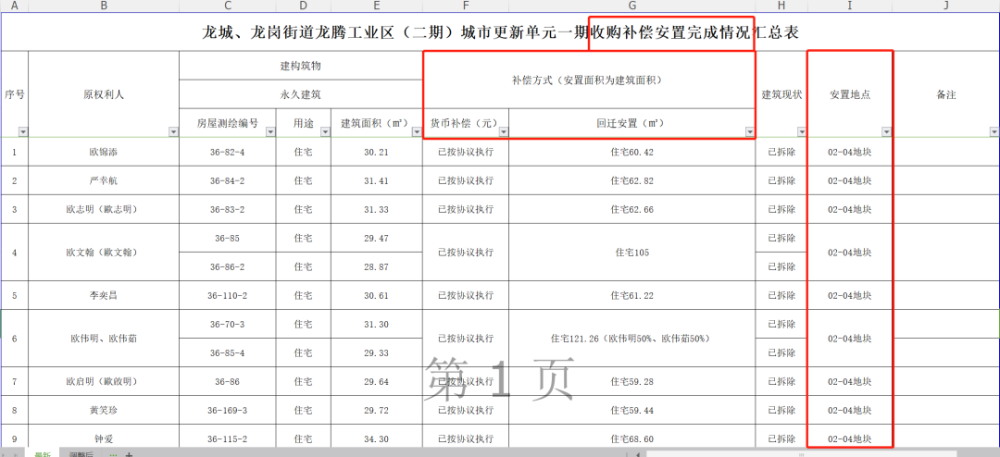1000x457 pixels.
Task: Select the name cell 李奕昌
Action: 104,296
